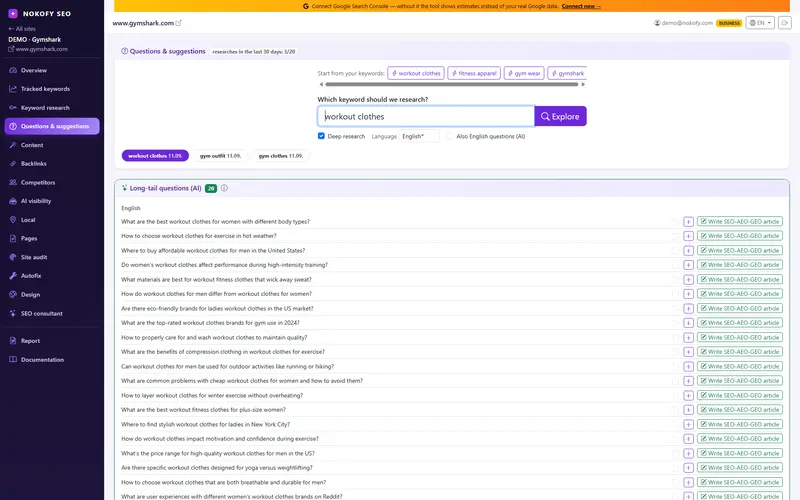The height and width of the screenshot is (500, 800).
Task: Click 'breathable and durable for men' question text
Action: [223, 482]
